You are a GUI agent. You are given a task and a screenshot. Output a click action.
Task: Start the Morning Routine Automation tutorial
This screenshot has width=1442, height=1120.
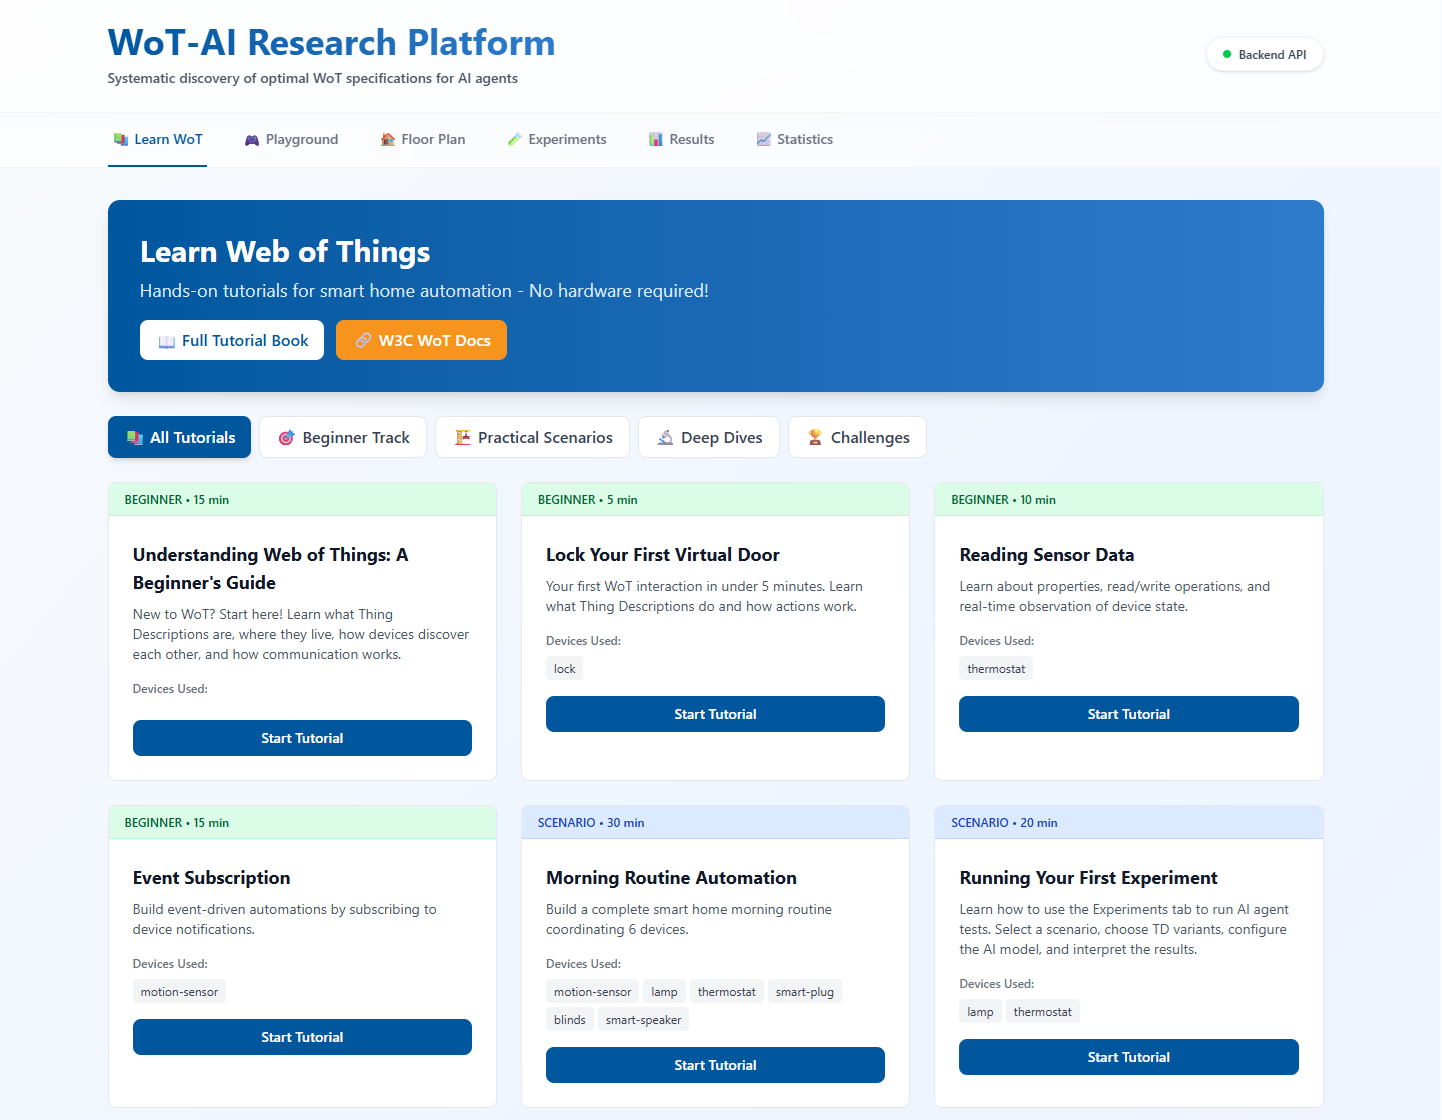pyautogui.click(x=715, y=1065)
